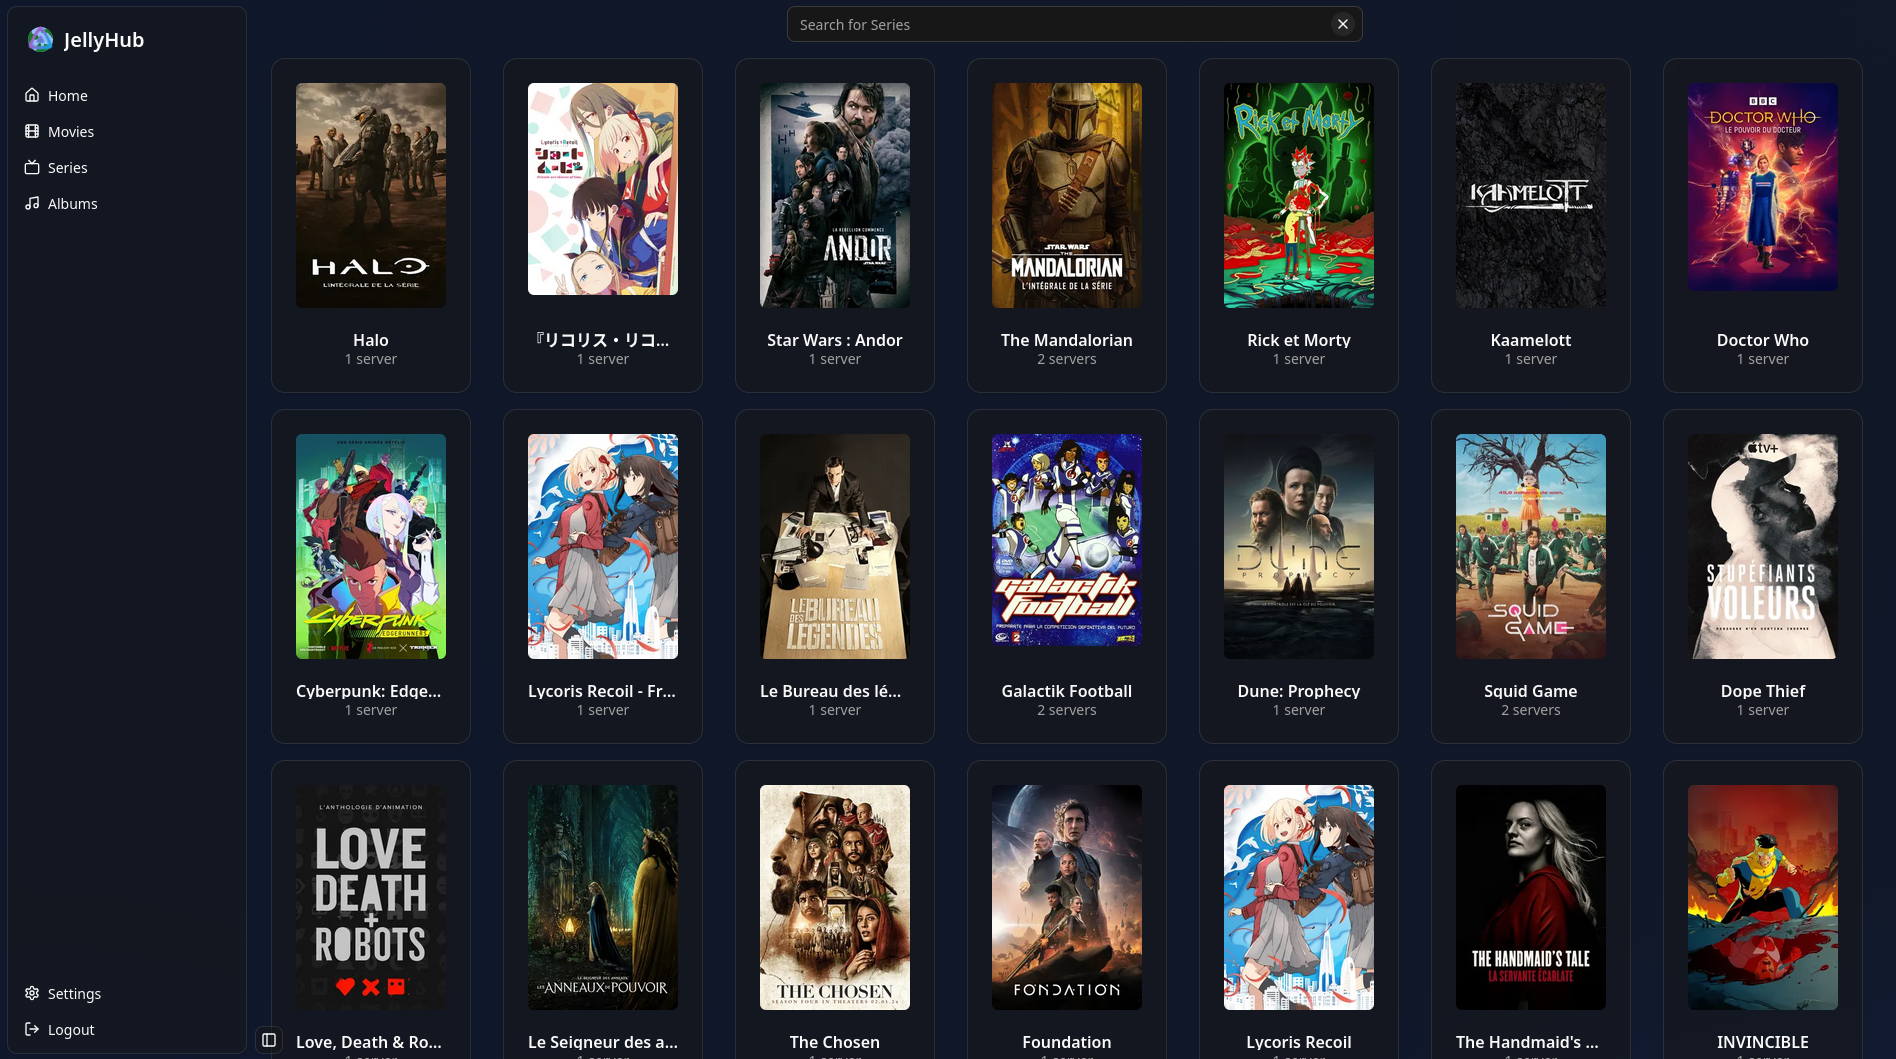
Task: Click the INVINCIBLE title text
Action: [x=1763, y=1042]
